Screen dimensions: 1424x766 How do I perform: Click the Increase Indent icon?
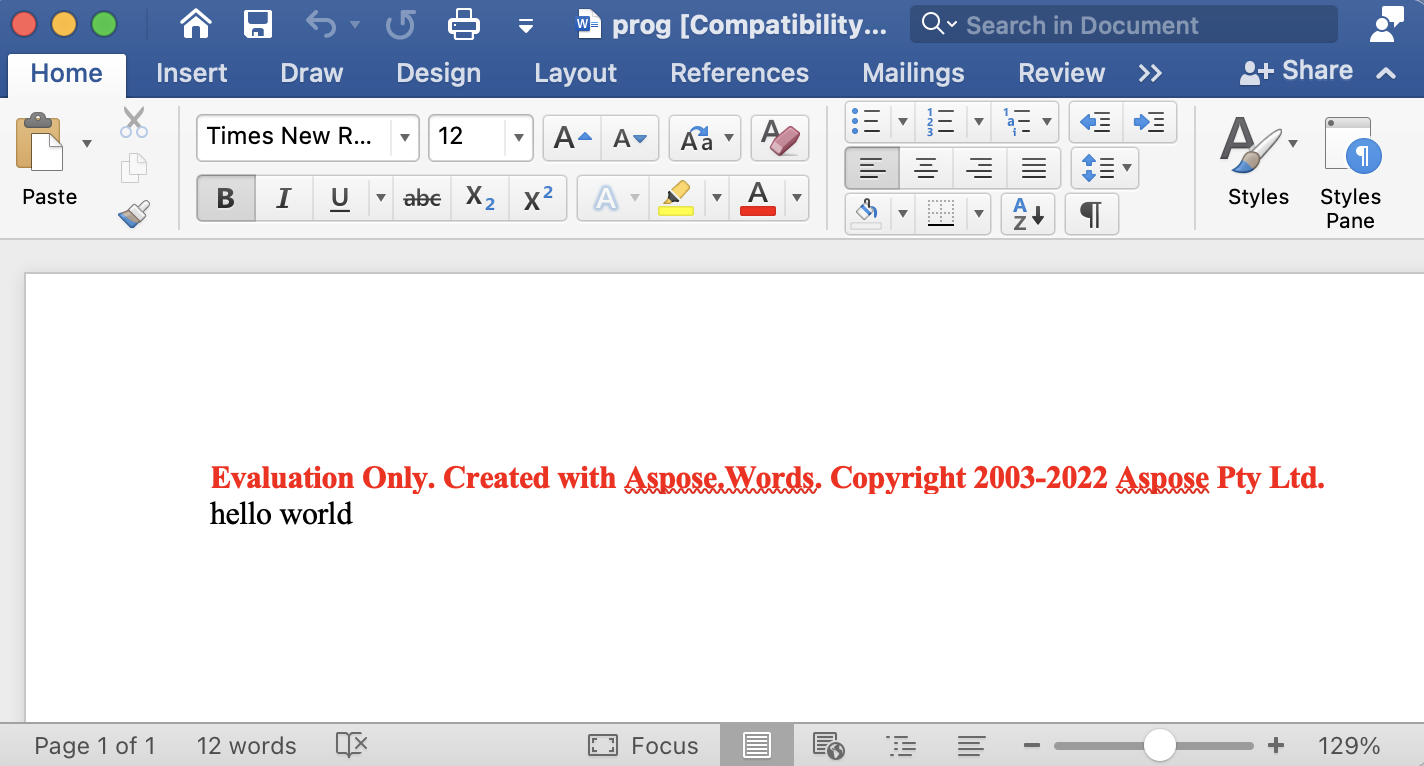coord(1149,121)
